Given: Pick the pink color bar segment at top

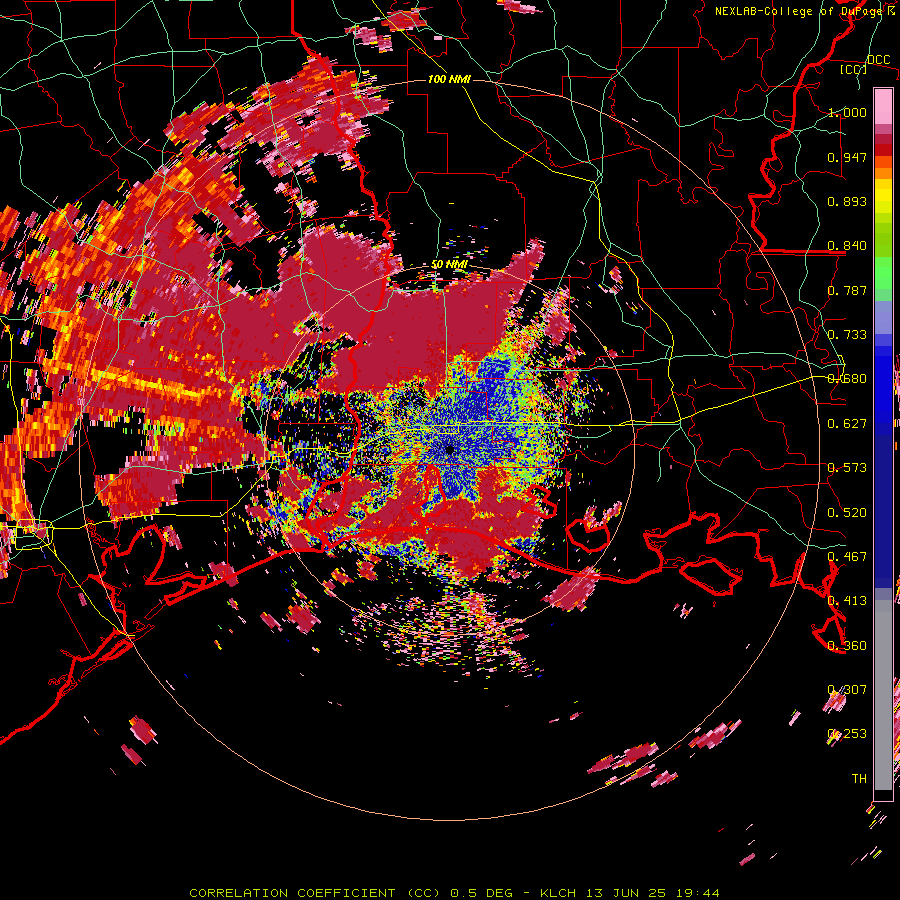Looking at the screenshot, I should coord(883,107).
